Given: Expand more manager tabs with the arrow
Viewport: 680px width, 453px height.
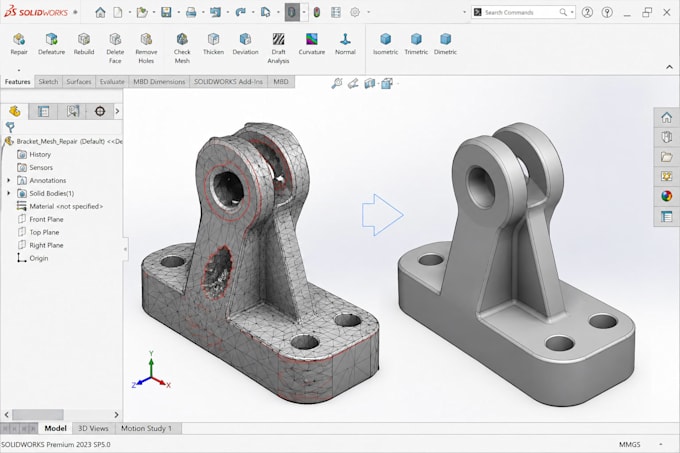Looking at the screenshot, I should click(x=117, y=111).
